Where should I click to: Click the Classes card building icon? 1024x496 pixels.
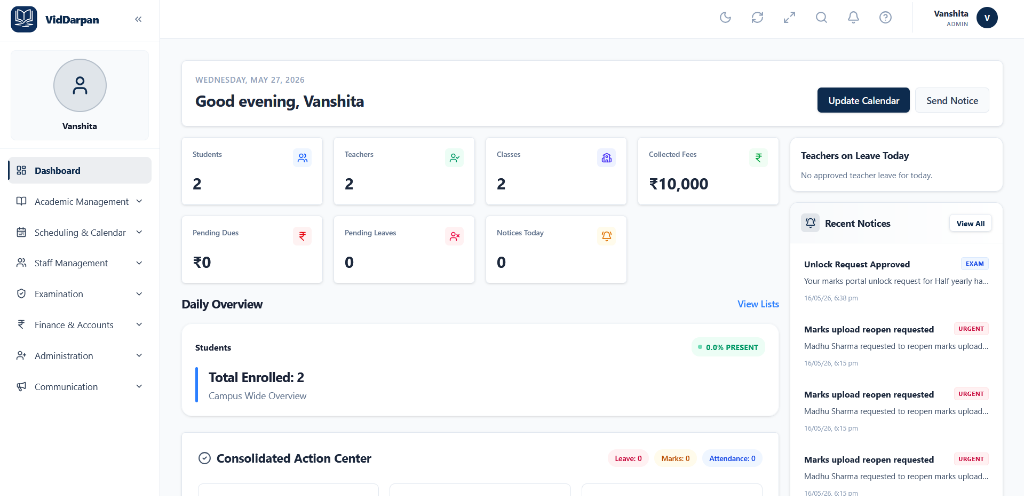pyautogui.click(x=607, y=157)
